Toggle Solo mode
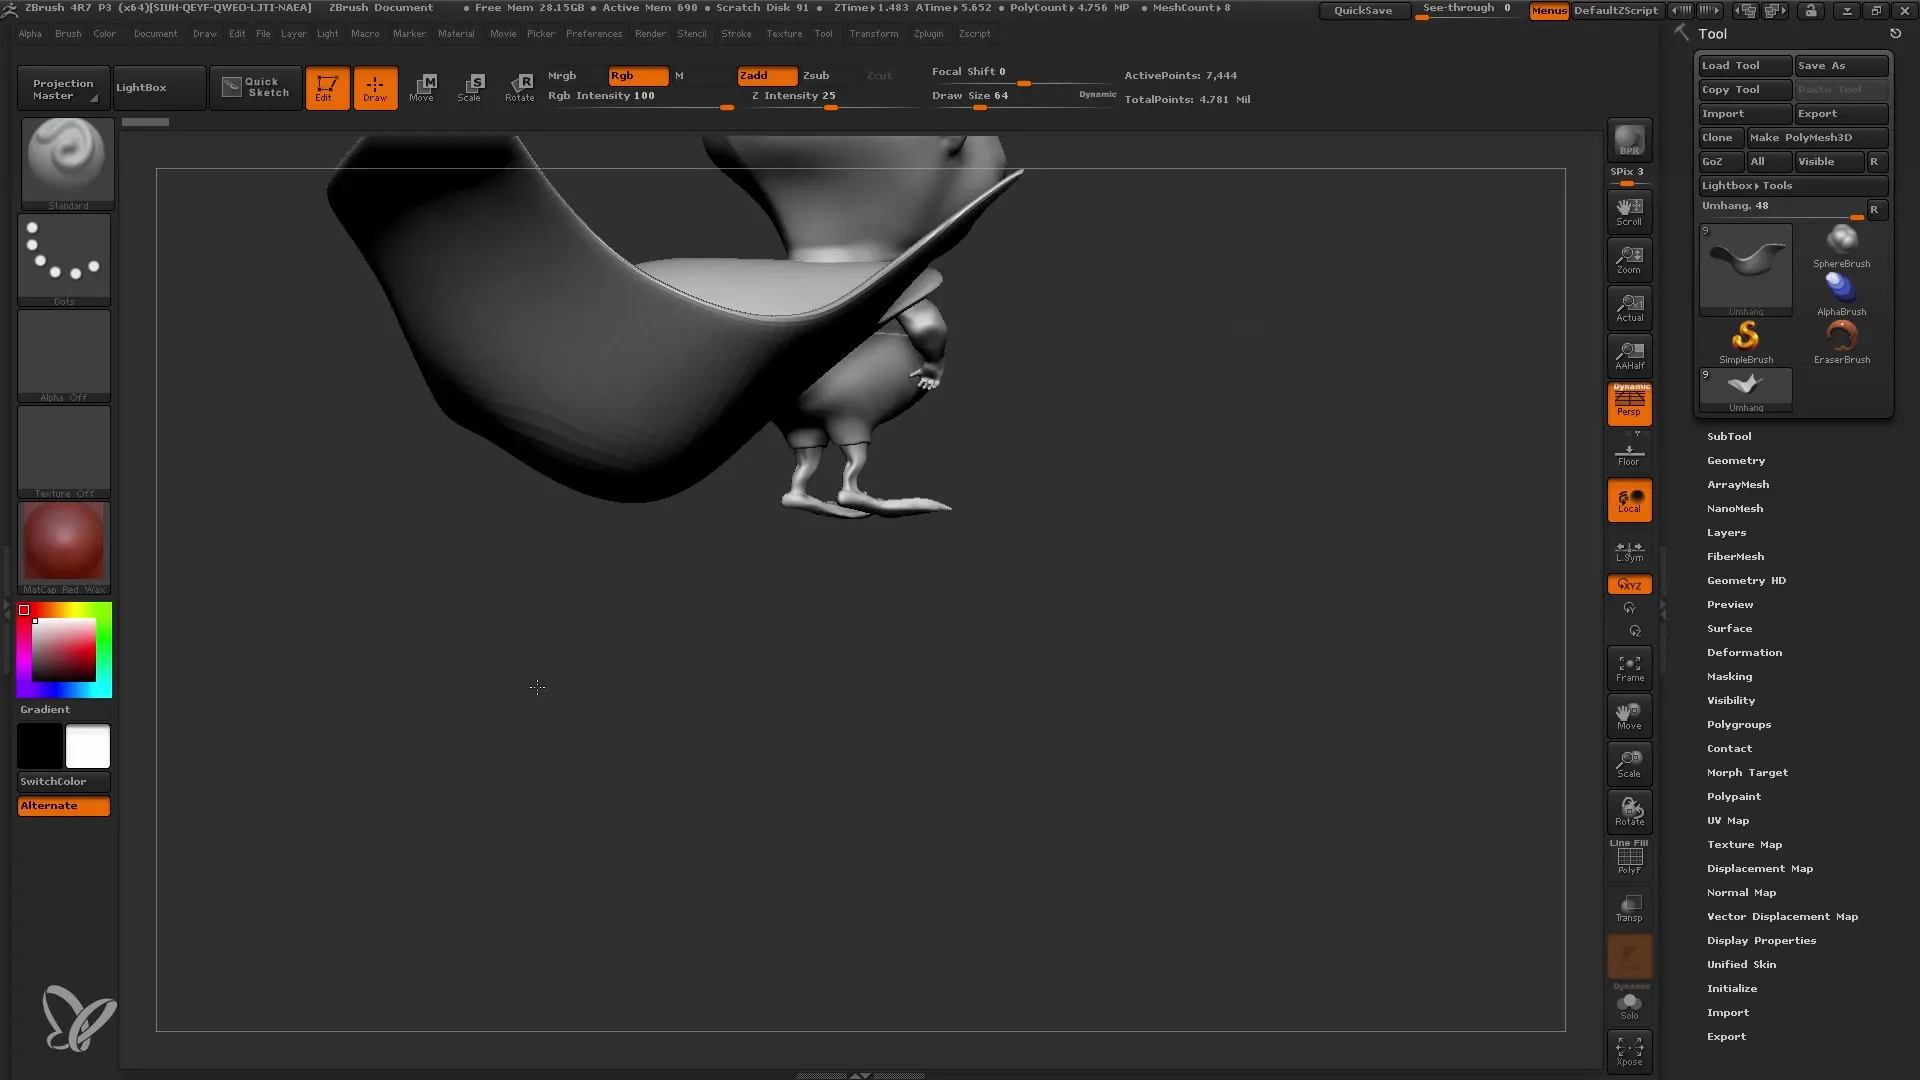Screen dimensions: 1920x1080 1629,1004
